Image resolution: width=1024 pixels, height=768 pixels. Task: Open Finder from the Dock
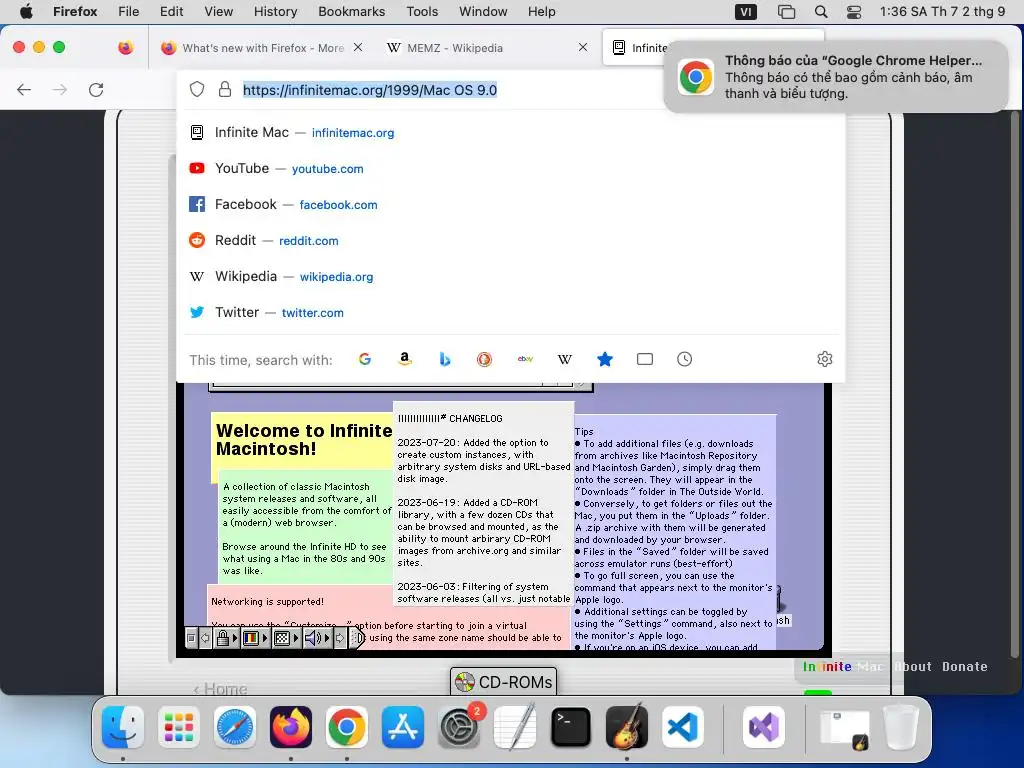[123, 727]
